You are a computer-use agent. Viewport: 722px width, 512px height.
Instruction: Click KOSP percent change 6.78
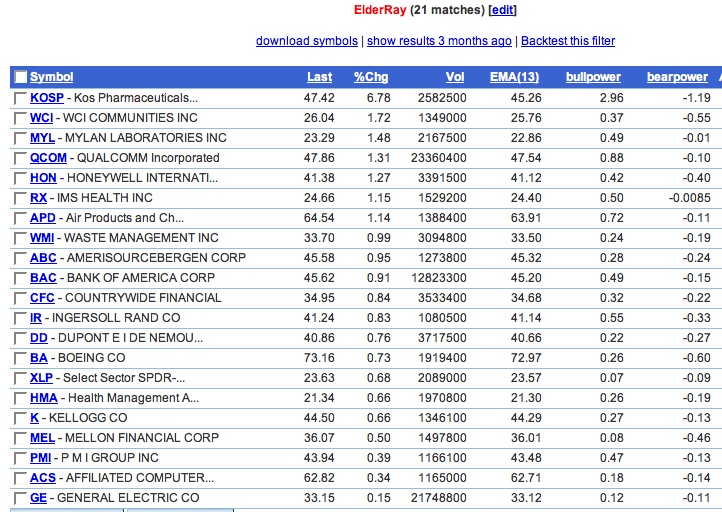click(378, 98)
